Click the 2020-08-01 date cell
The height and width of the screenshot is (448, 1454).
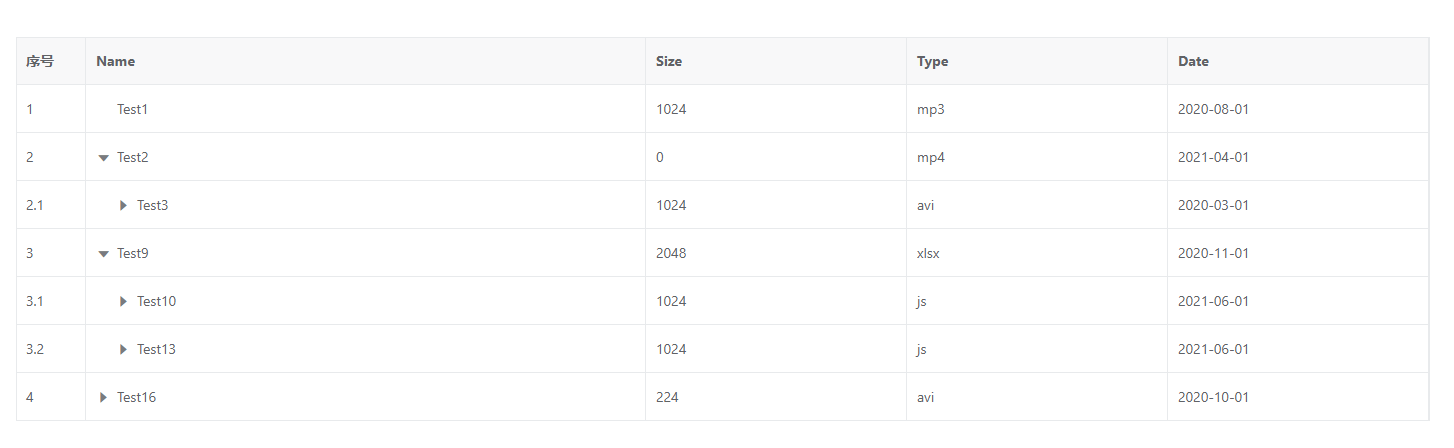tap(1213, 109)
